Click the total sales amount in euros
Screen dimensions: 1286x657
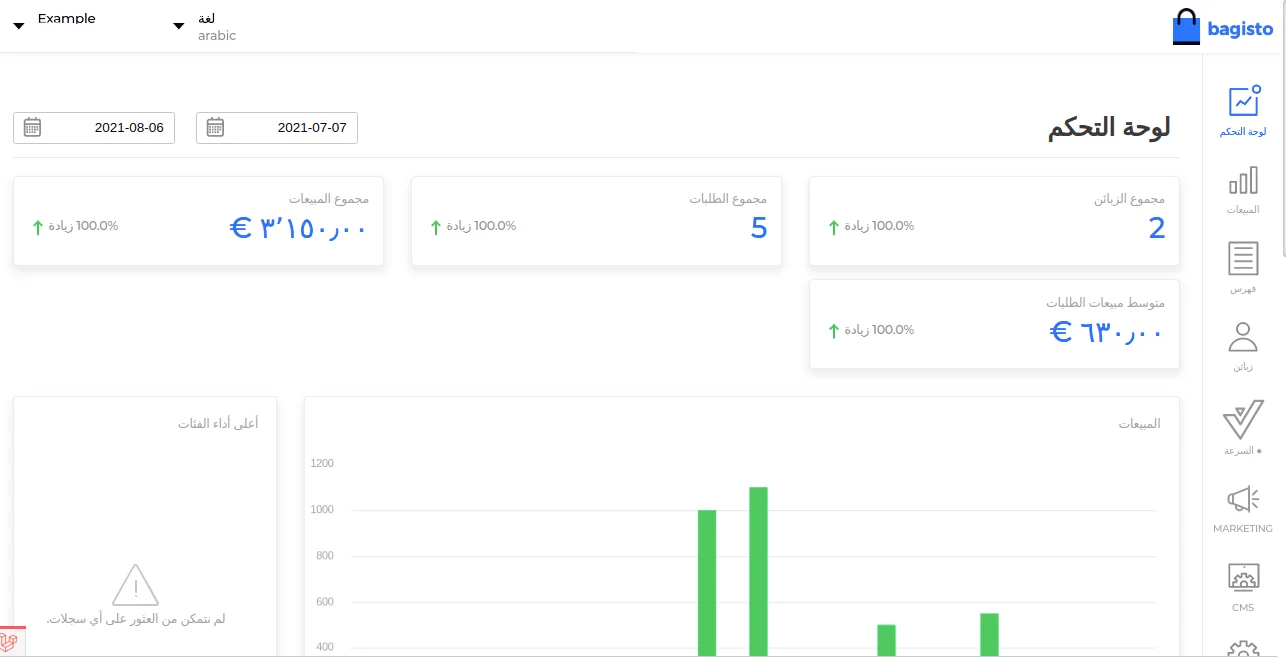pyautogui.click(x=299, y=229)
